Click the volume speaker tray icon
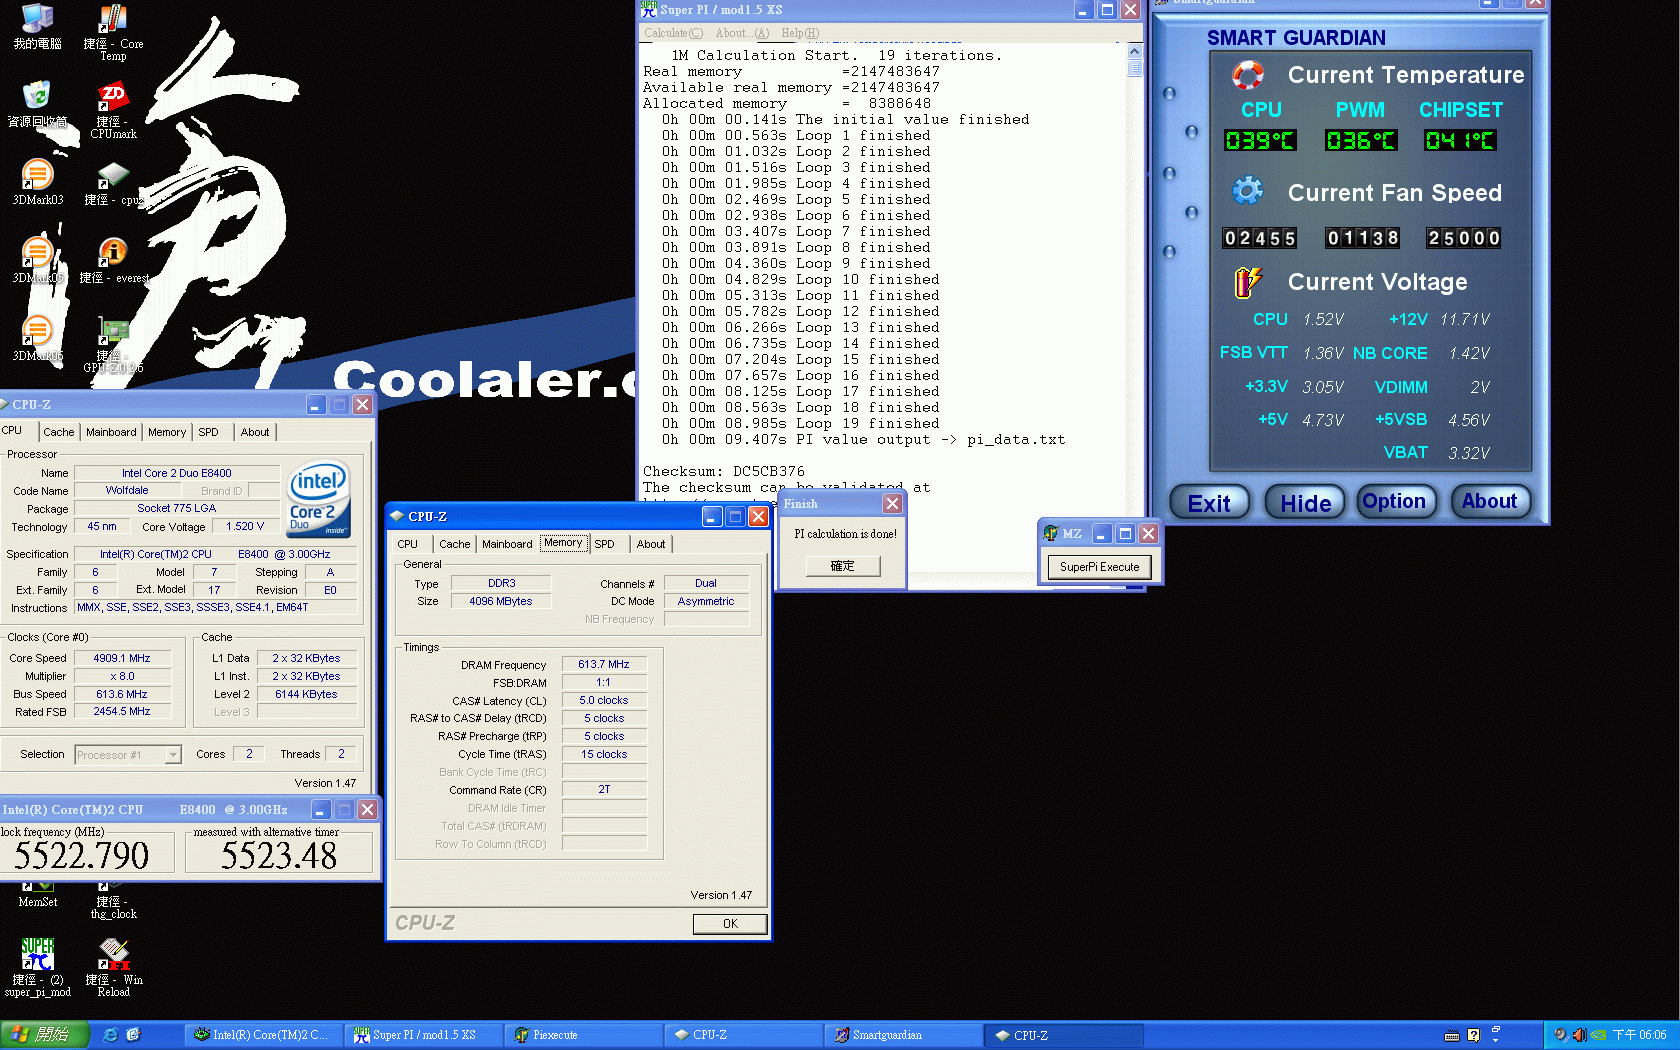1680x1050 pixels. tap(1579, 1035)
